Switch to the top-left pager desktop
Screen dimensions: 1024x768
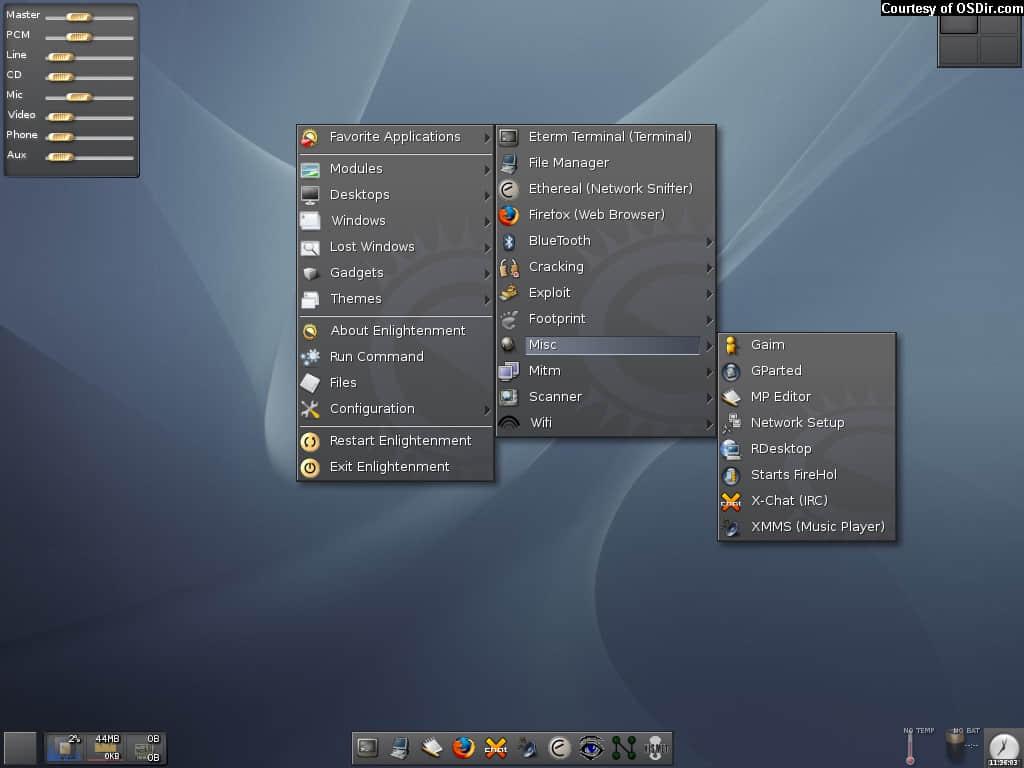click(959, 23)
